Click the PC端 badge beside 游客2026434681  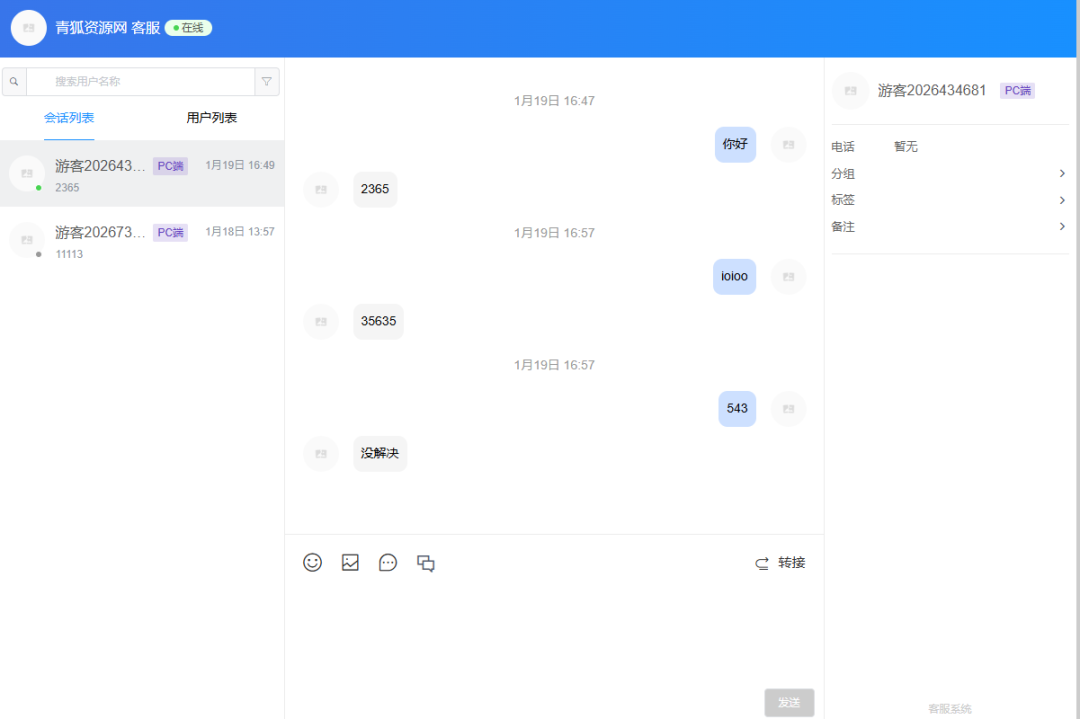(x=1016, y=90)
